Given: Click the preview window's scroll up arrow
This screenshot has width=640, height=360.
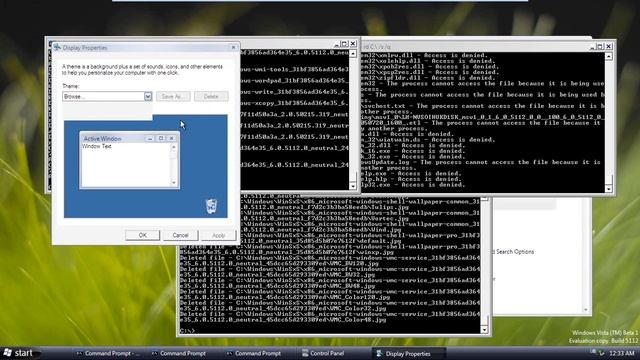Looking at the screenshot, I should (174, 147).
